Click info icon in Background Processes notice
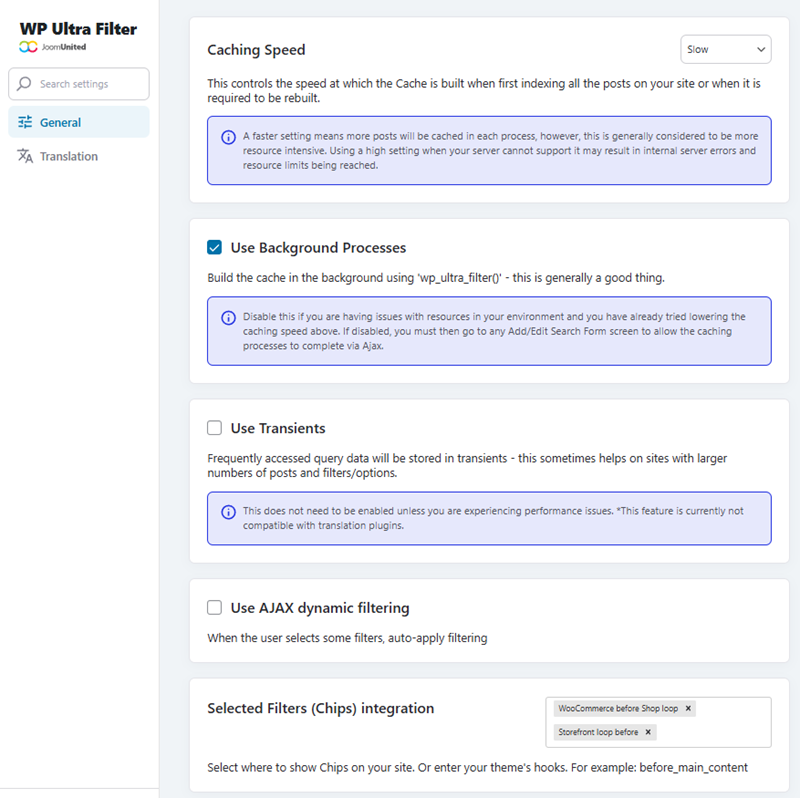The width and height of the screenshot is (800, 798). click(x=228, y=317)
